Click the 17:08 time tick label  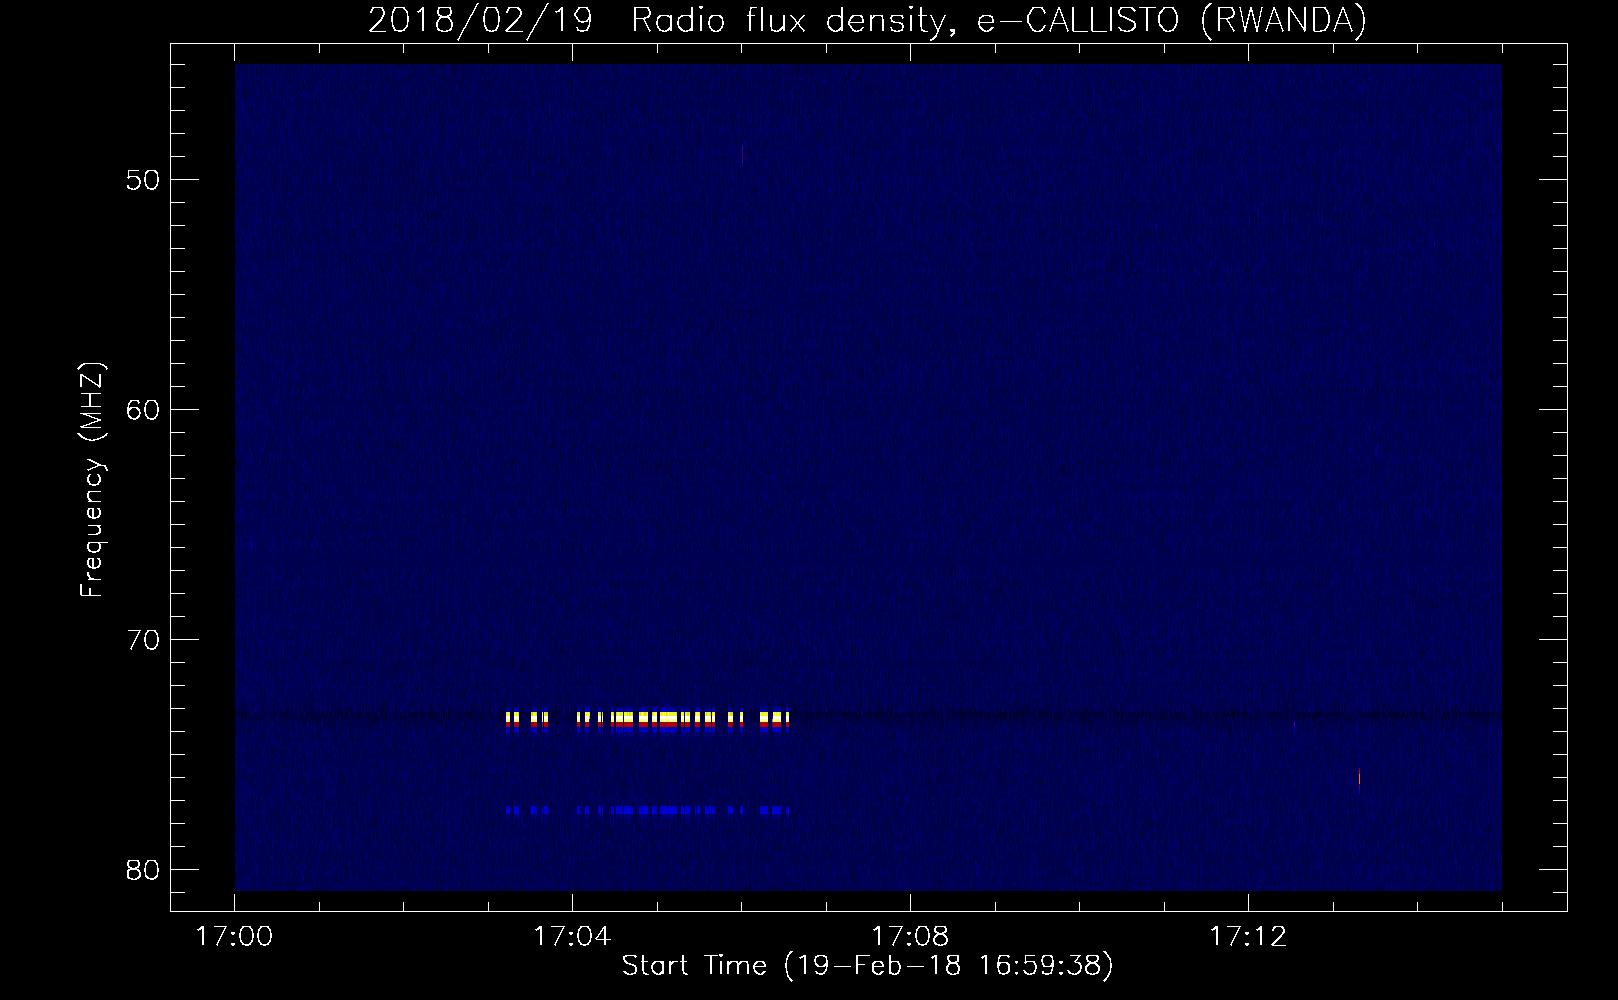pos(910,937)
